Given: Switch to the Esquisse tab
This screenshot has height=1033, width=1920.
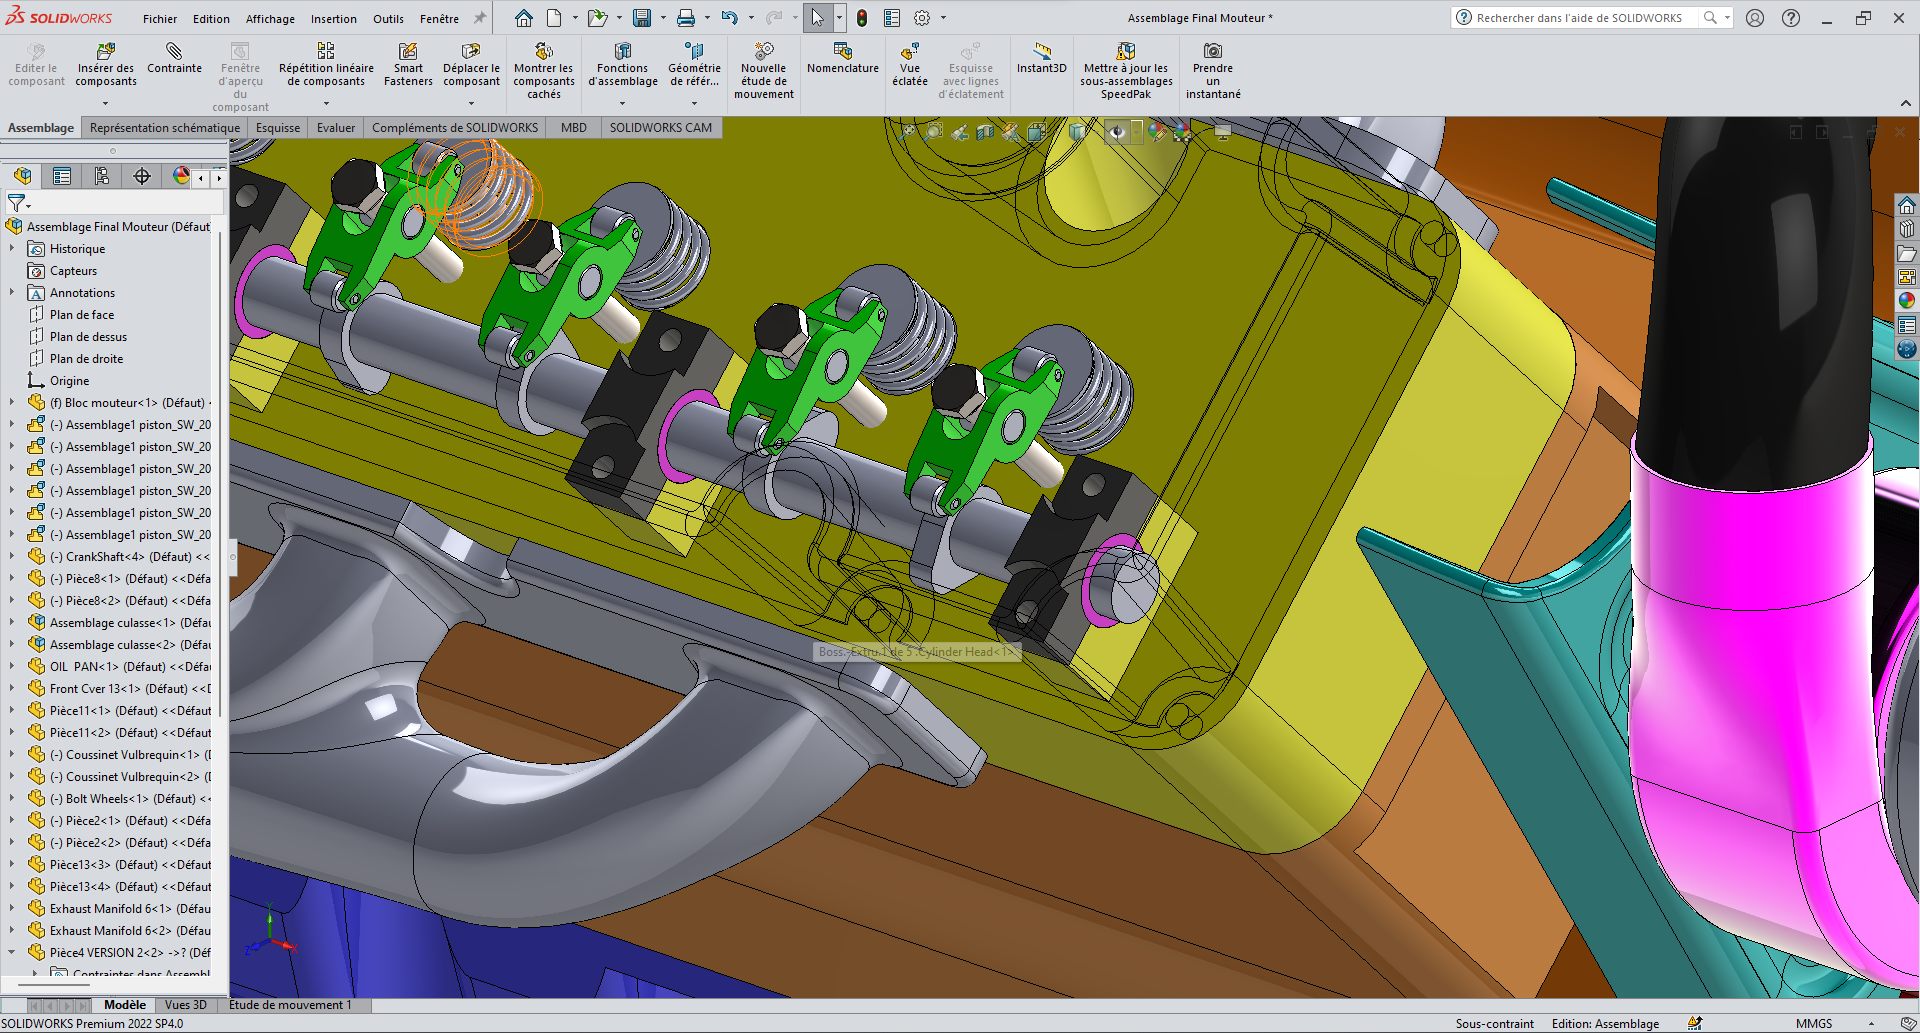Looking at the screenshot, I should [278, 128].
